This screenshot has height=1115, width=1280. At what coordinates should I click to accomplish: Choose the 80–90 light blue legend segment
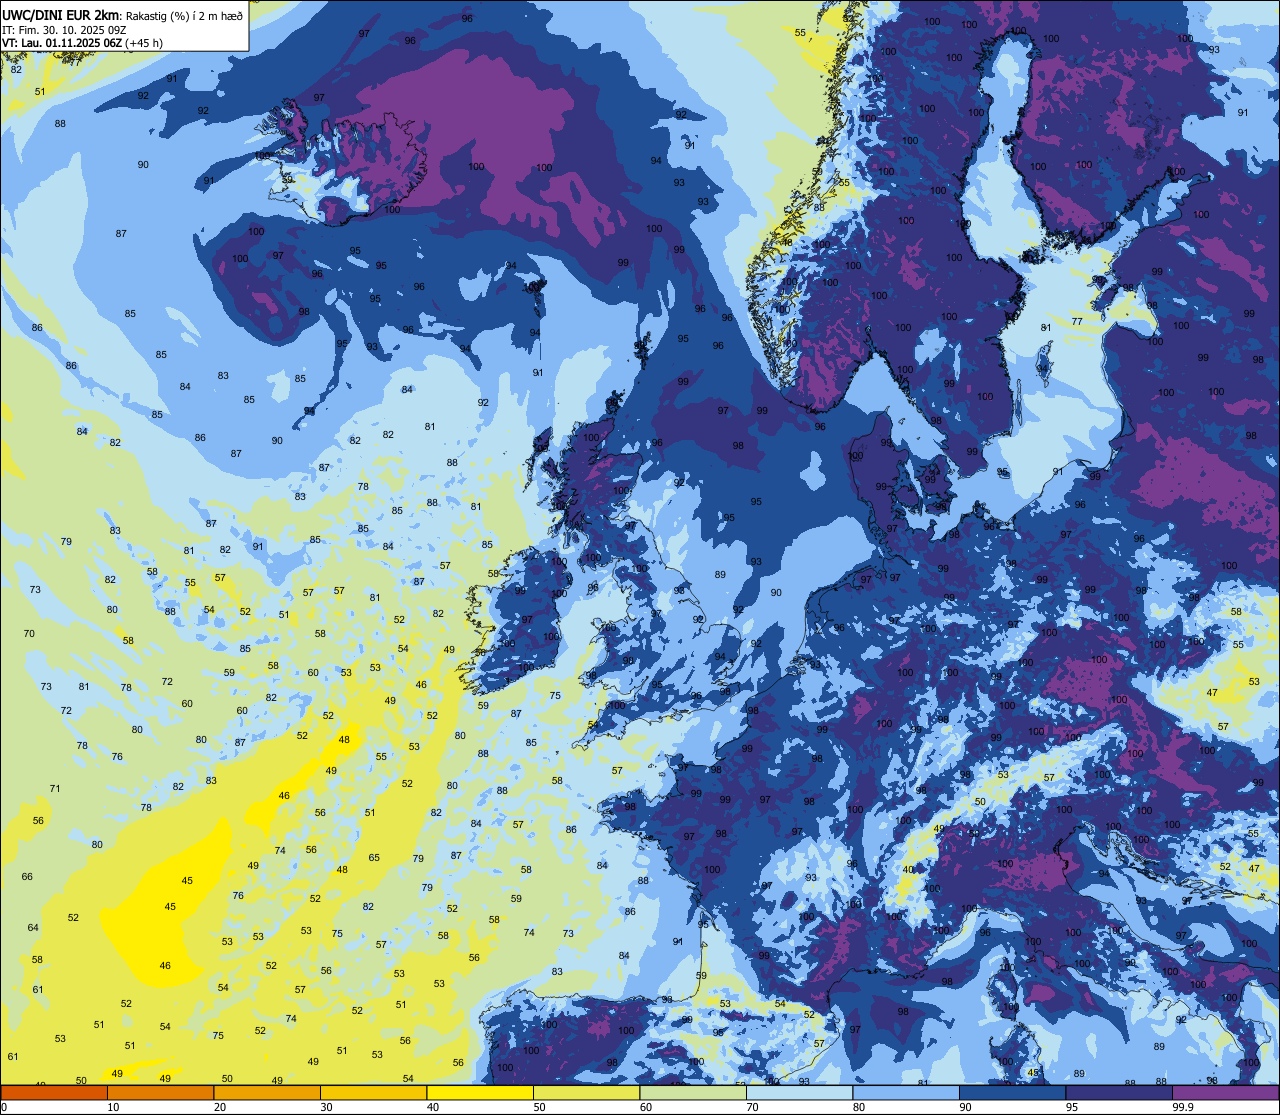coord(906,1092)
